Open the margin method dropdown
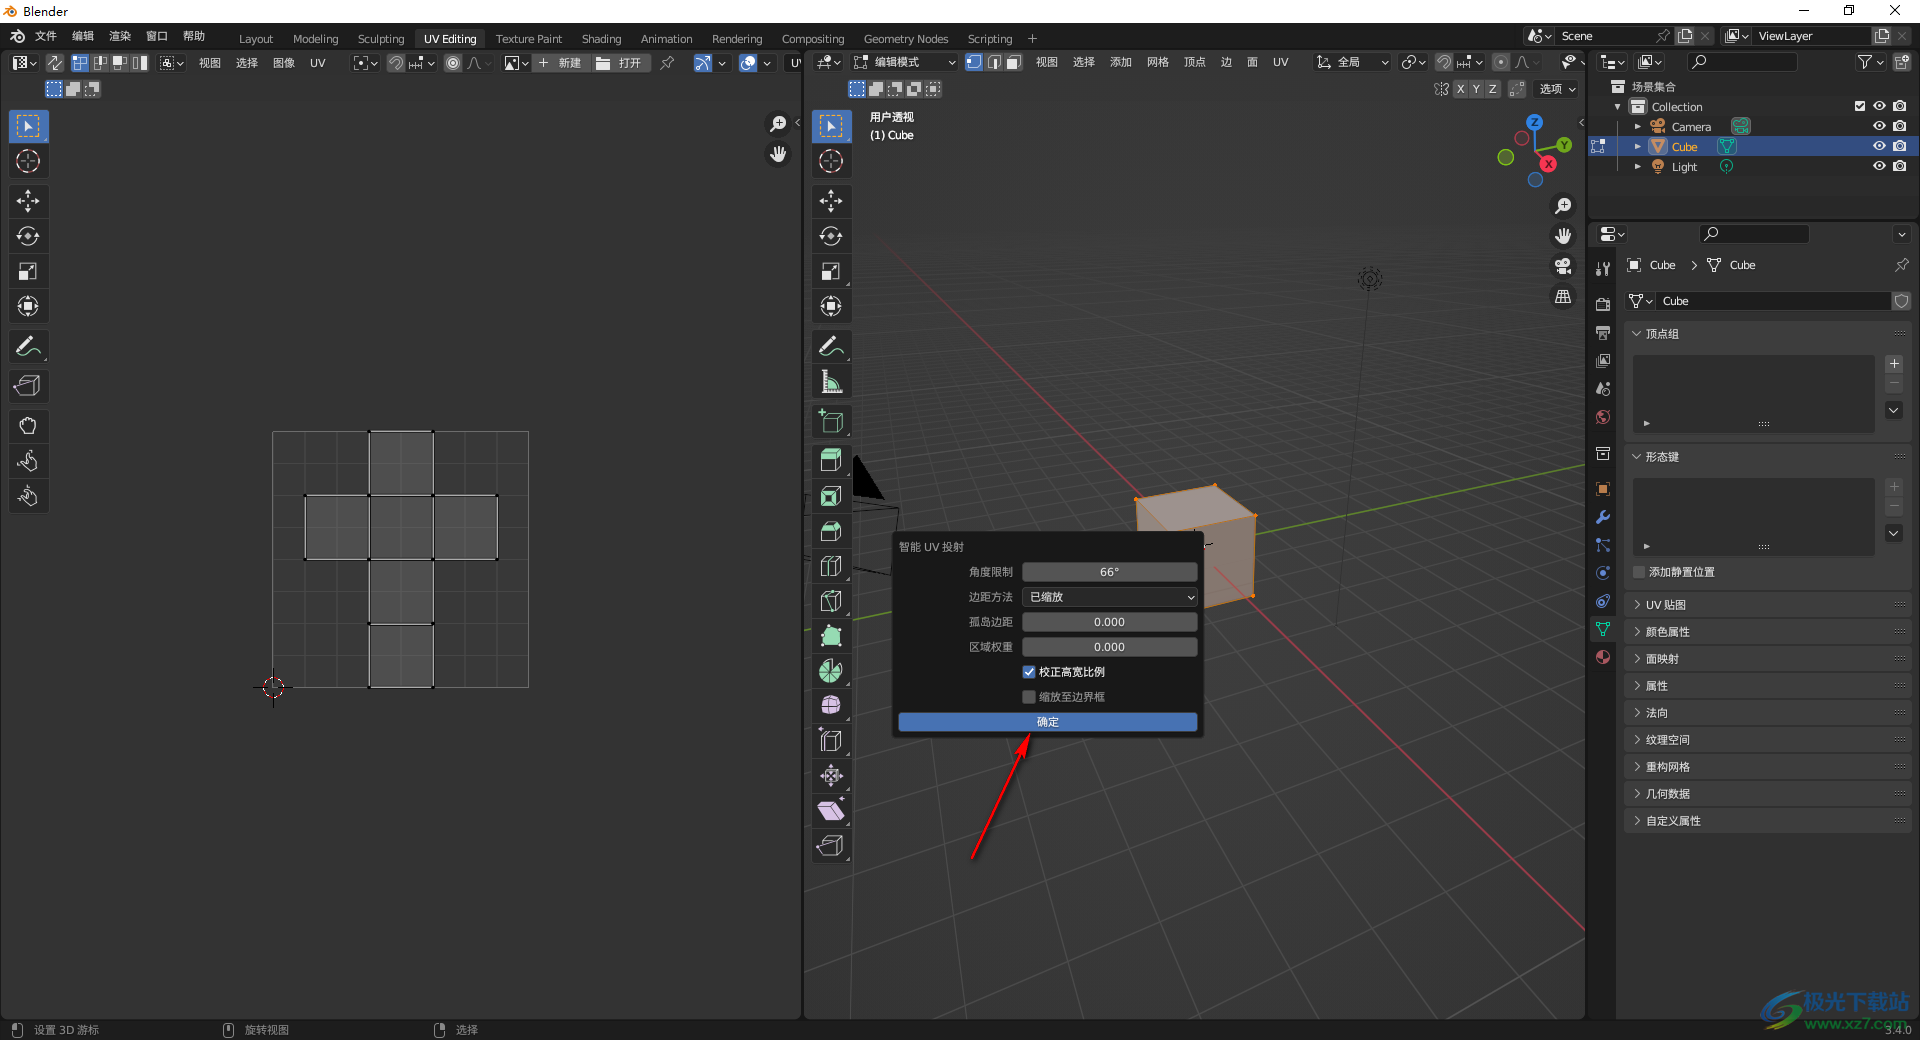1920x1040 pixels. click(1110, 597)
